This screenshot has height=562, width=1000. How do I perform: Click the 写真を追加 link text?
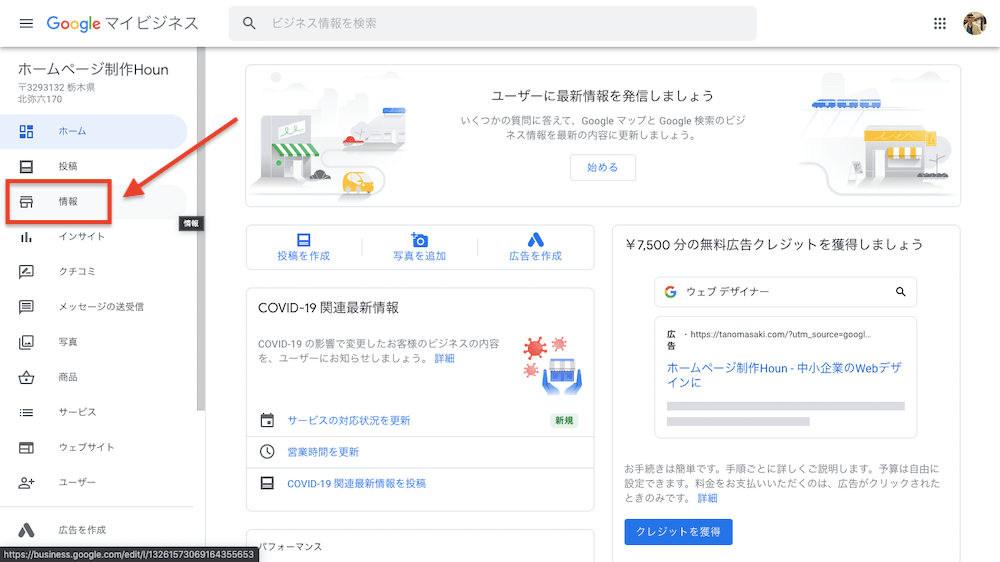click(419, 256)
